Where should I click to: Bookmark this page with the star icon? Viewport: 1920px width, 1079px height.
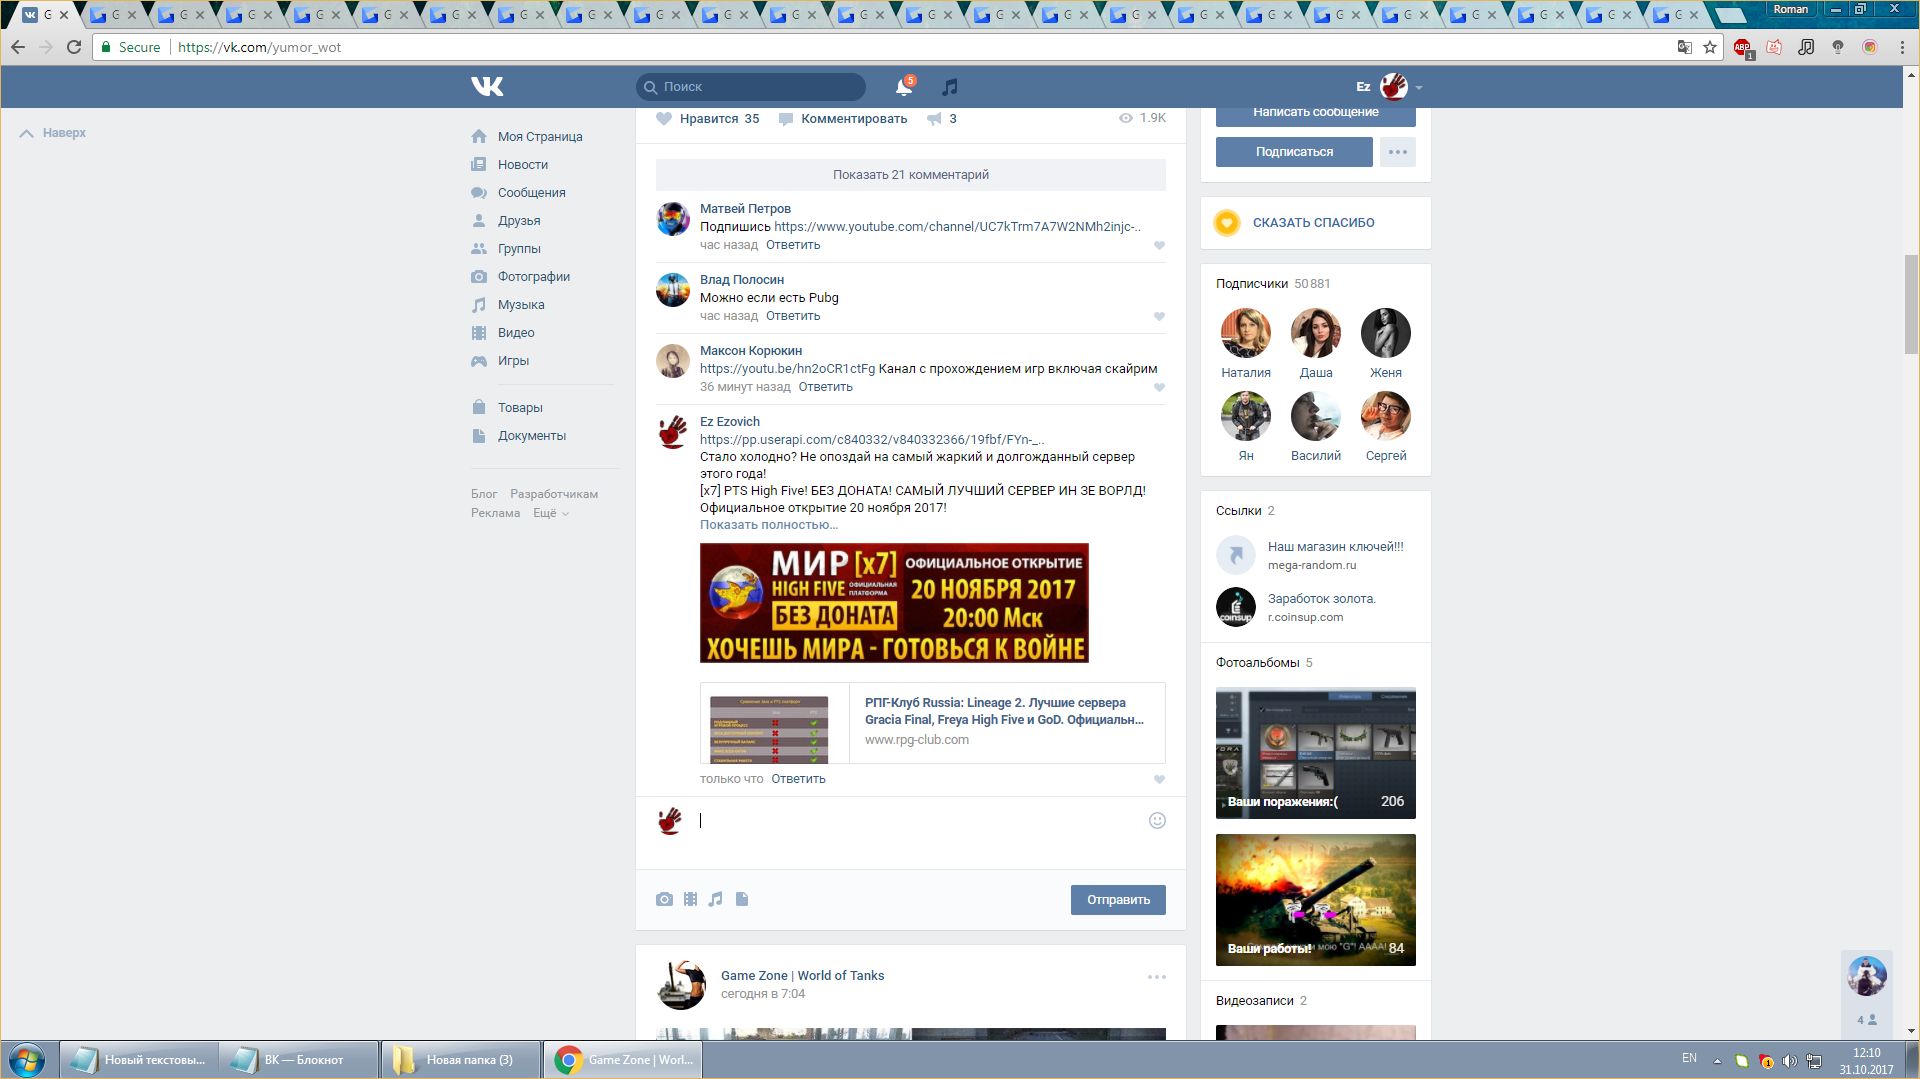click(x=1710, y=47)
